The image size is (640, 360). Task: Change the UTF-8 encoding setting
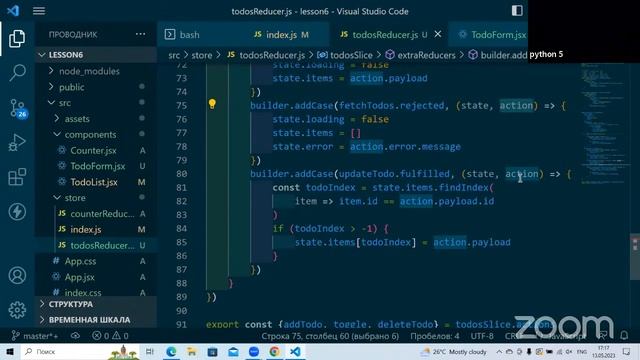482,336
